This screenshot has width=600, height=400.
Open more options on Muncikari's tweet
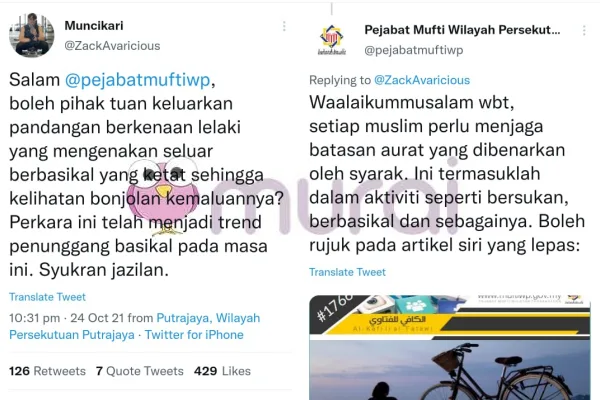pos(284,26)
